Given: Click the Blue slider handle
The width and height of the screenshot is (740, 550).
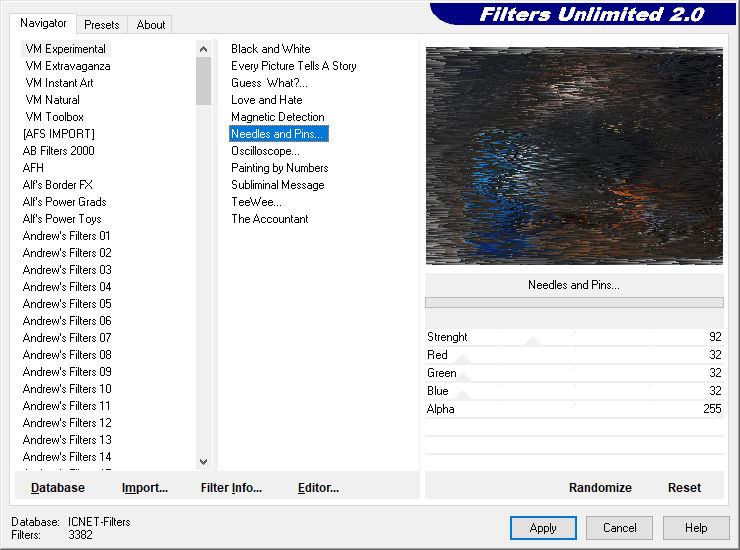Looking at the screenshot, I should (x=462, y=395).
